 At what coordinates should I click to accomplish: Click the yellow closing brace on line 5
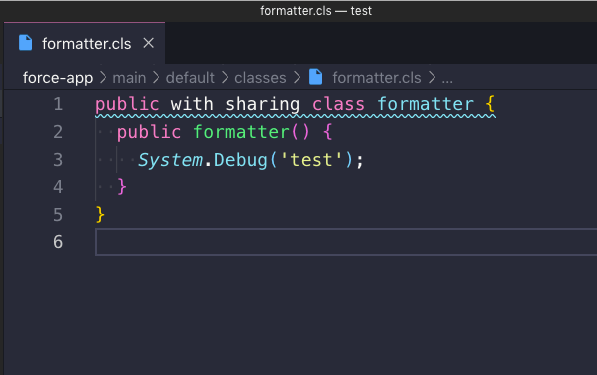[100, 215]
